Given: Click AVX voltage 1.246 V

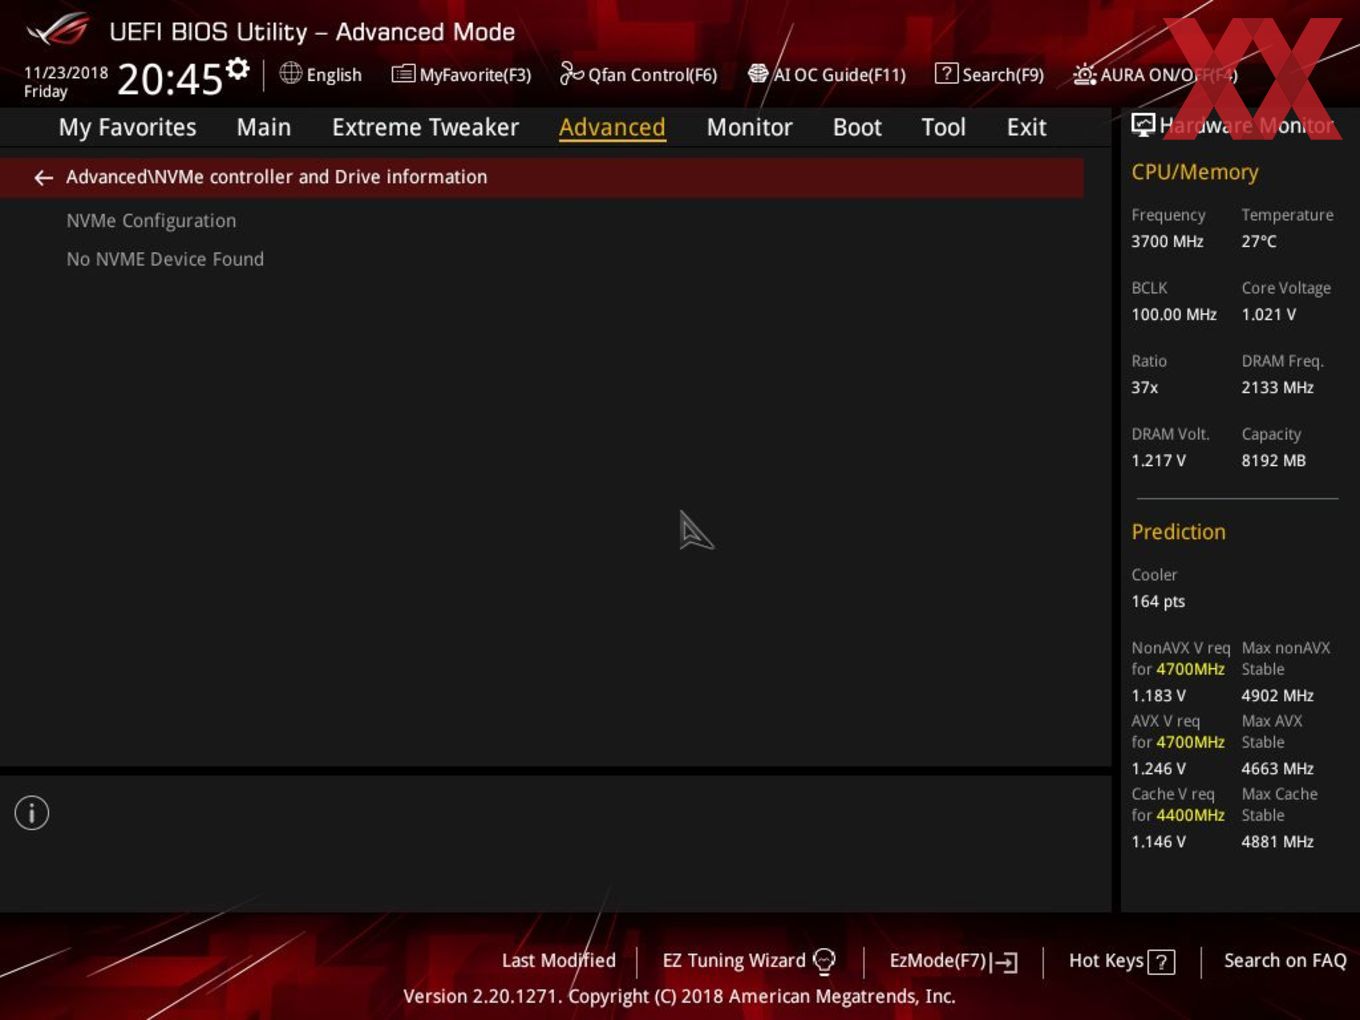Looking at the screenshot, I should [1158, 769].
